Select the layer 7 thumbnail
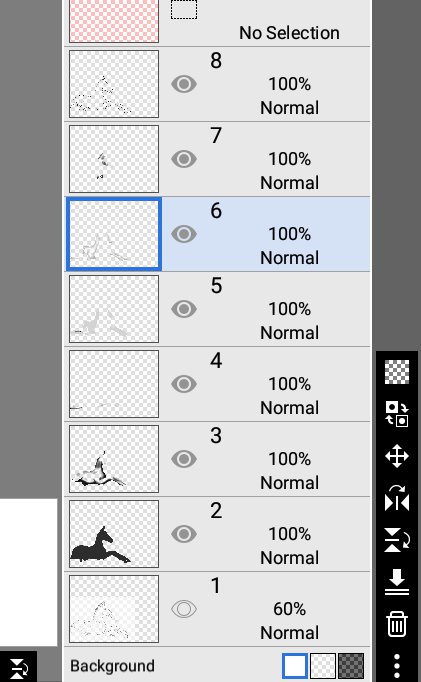This screenshot has width=421, height=682. pos(114,159)
